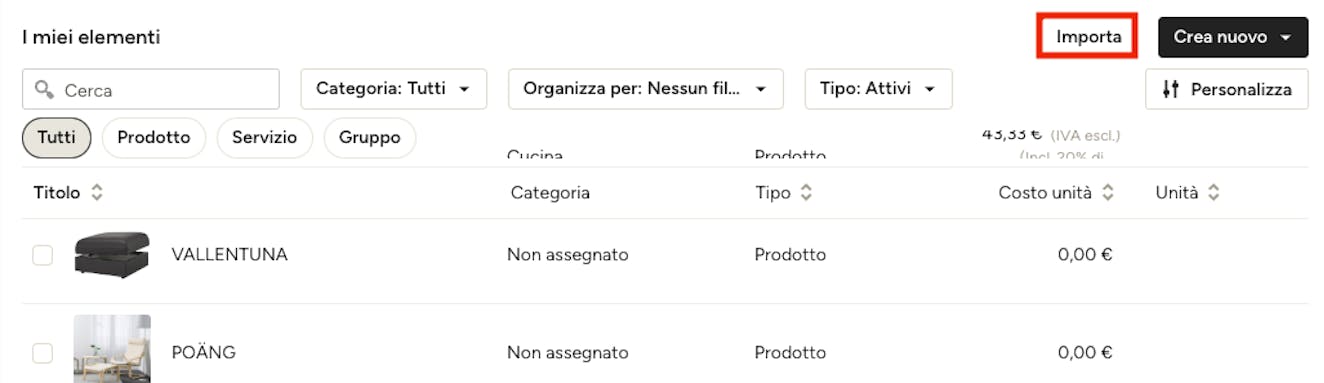Open the Categoria: Tutti dropdown
Viewport: 1324px width, 383px height.
pyautogui.click(x=394, y=89)
